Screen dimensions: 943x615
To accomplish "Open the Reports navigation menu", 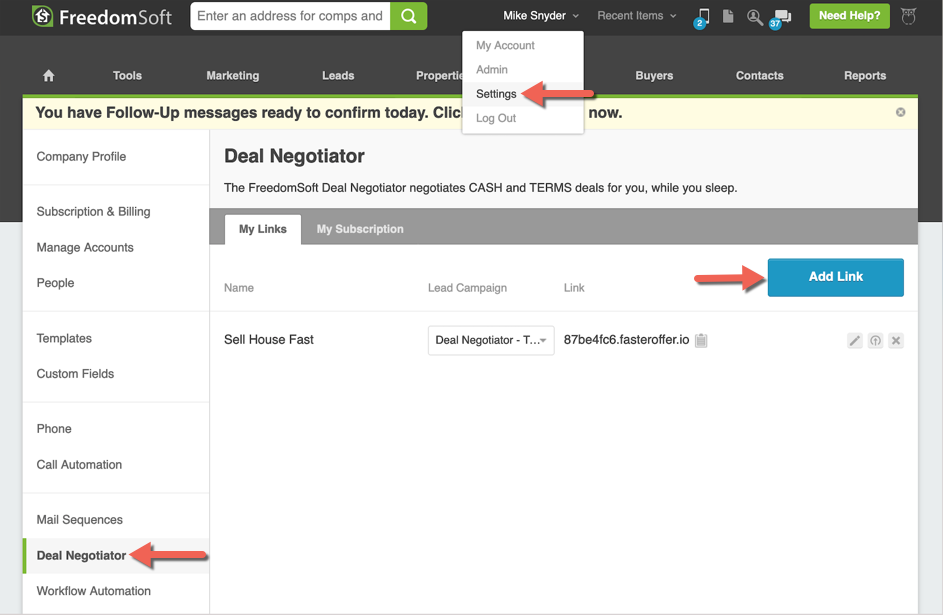I will tap(865, 75).
